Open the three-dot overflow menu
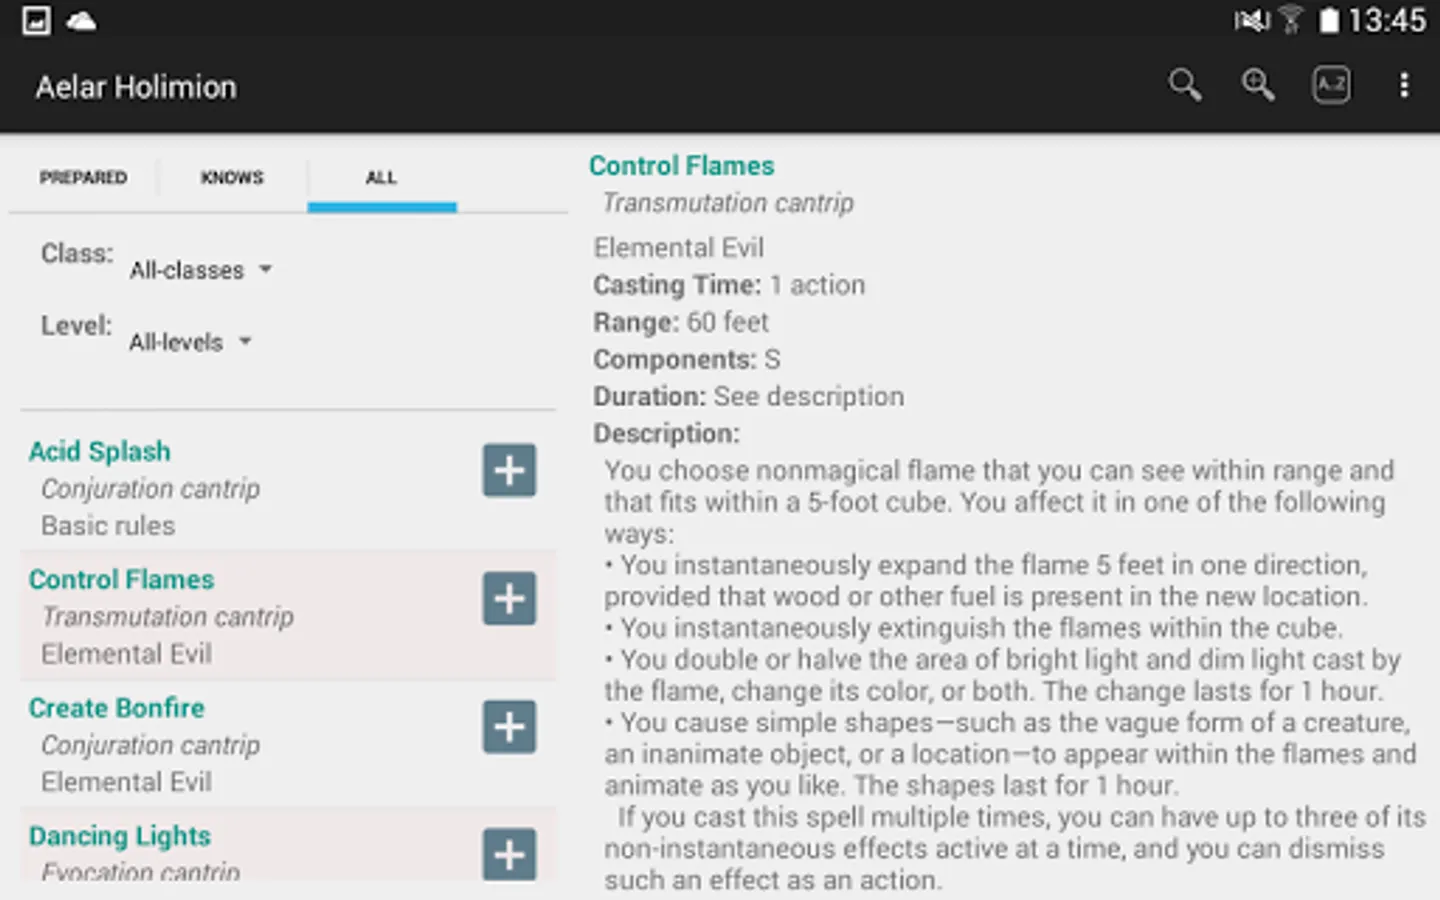Viewport: 1440px width, 900px height. [1404, 86]
